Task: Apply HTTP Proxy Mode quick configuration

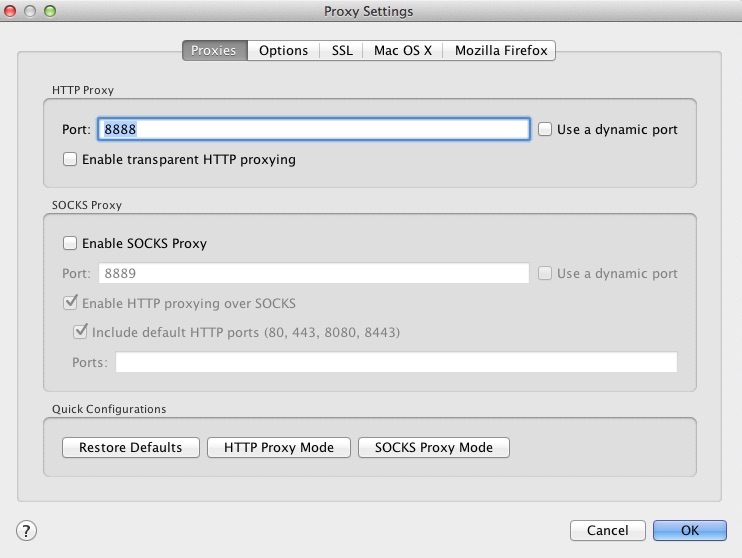Action: 279,447
